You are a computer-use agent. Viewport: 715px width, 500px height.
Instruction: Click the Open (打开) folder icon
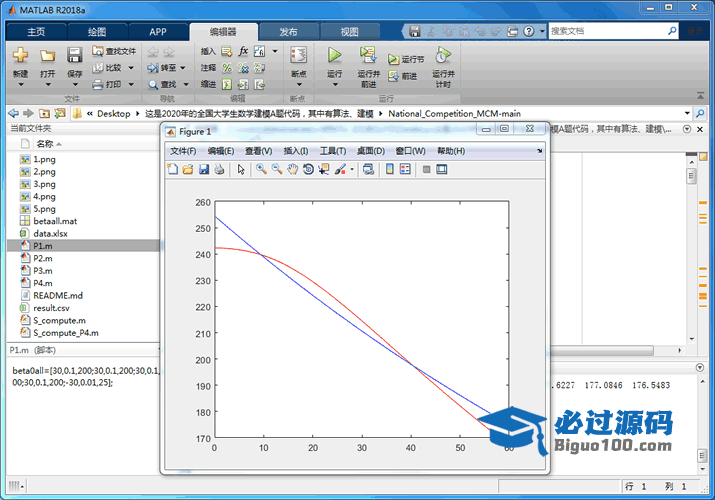[47, 56]
